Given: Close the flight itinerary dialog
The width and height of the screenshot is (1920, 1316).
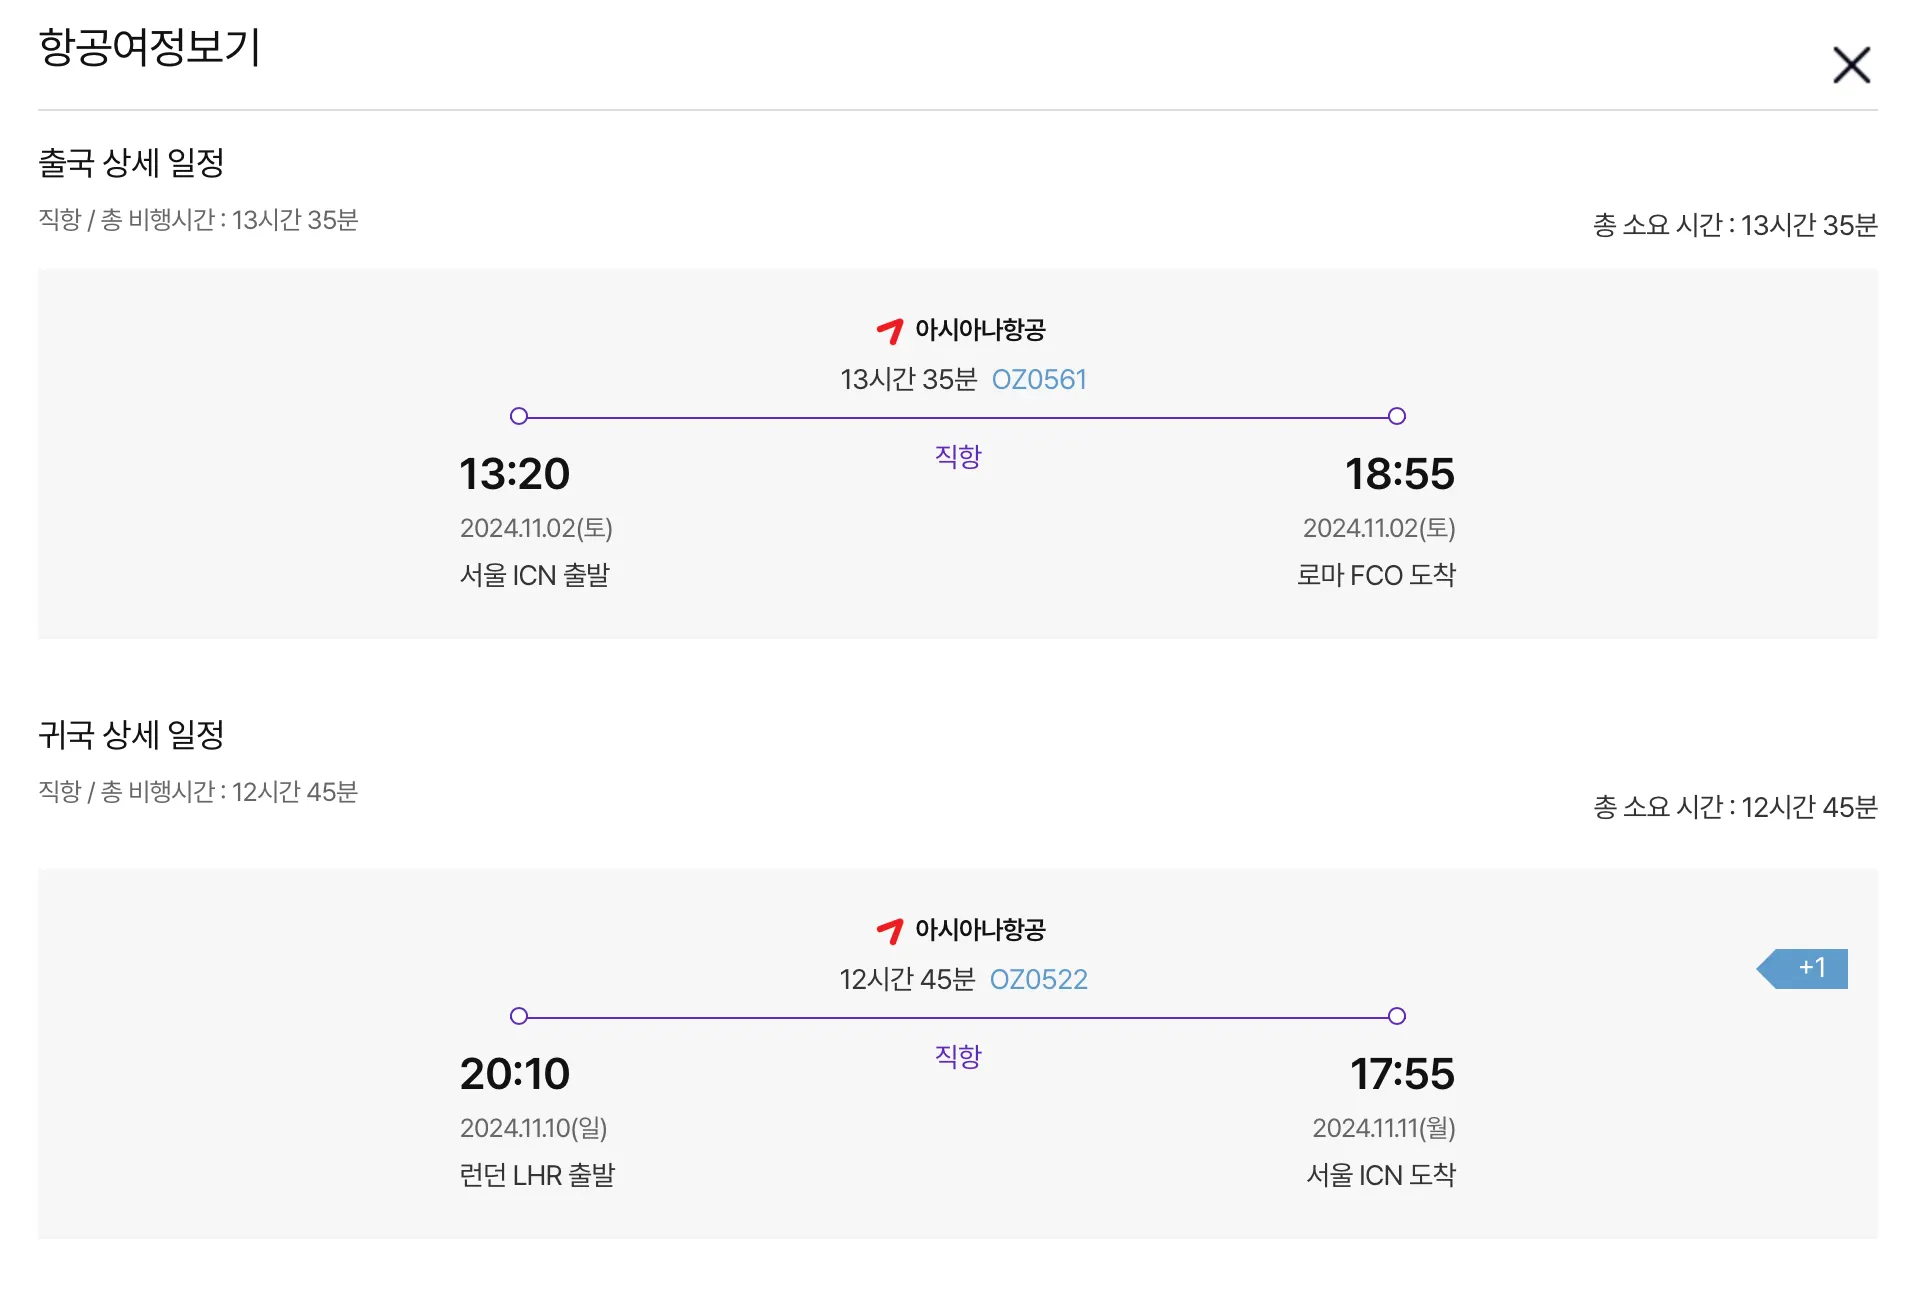Looking at the screenshot, I should pos(1851,65).
